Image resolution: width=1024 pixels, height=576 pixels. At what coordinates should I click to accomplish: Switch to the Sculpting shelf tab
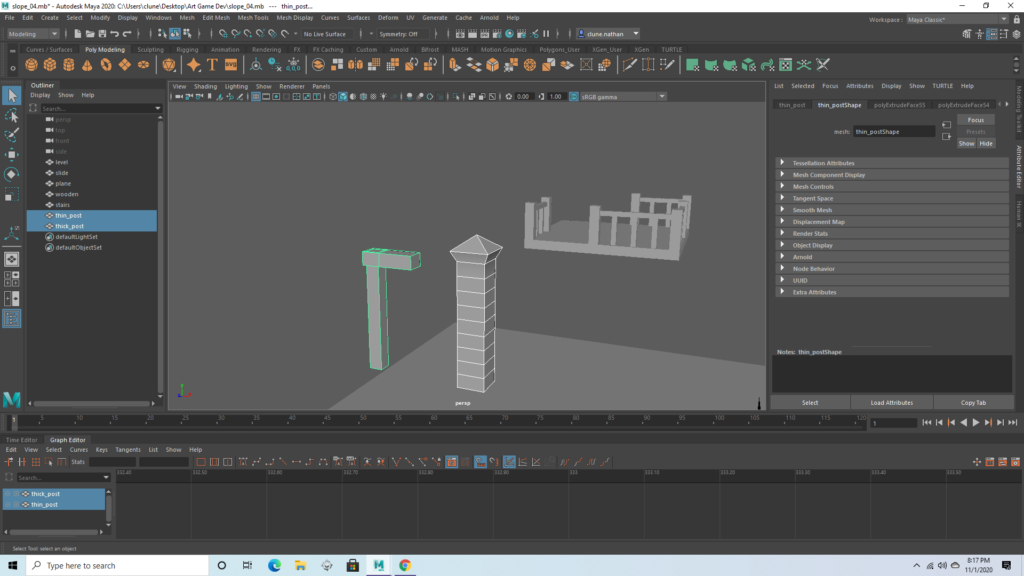tap(150, 49)
